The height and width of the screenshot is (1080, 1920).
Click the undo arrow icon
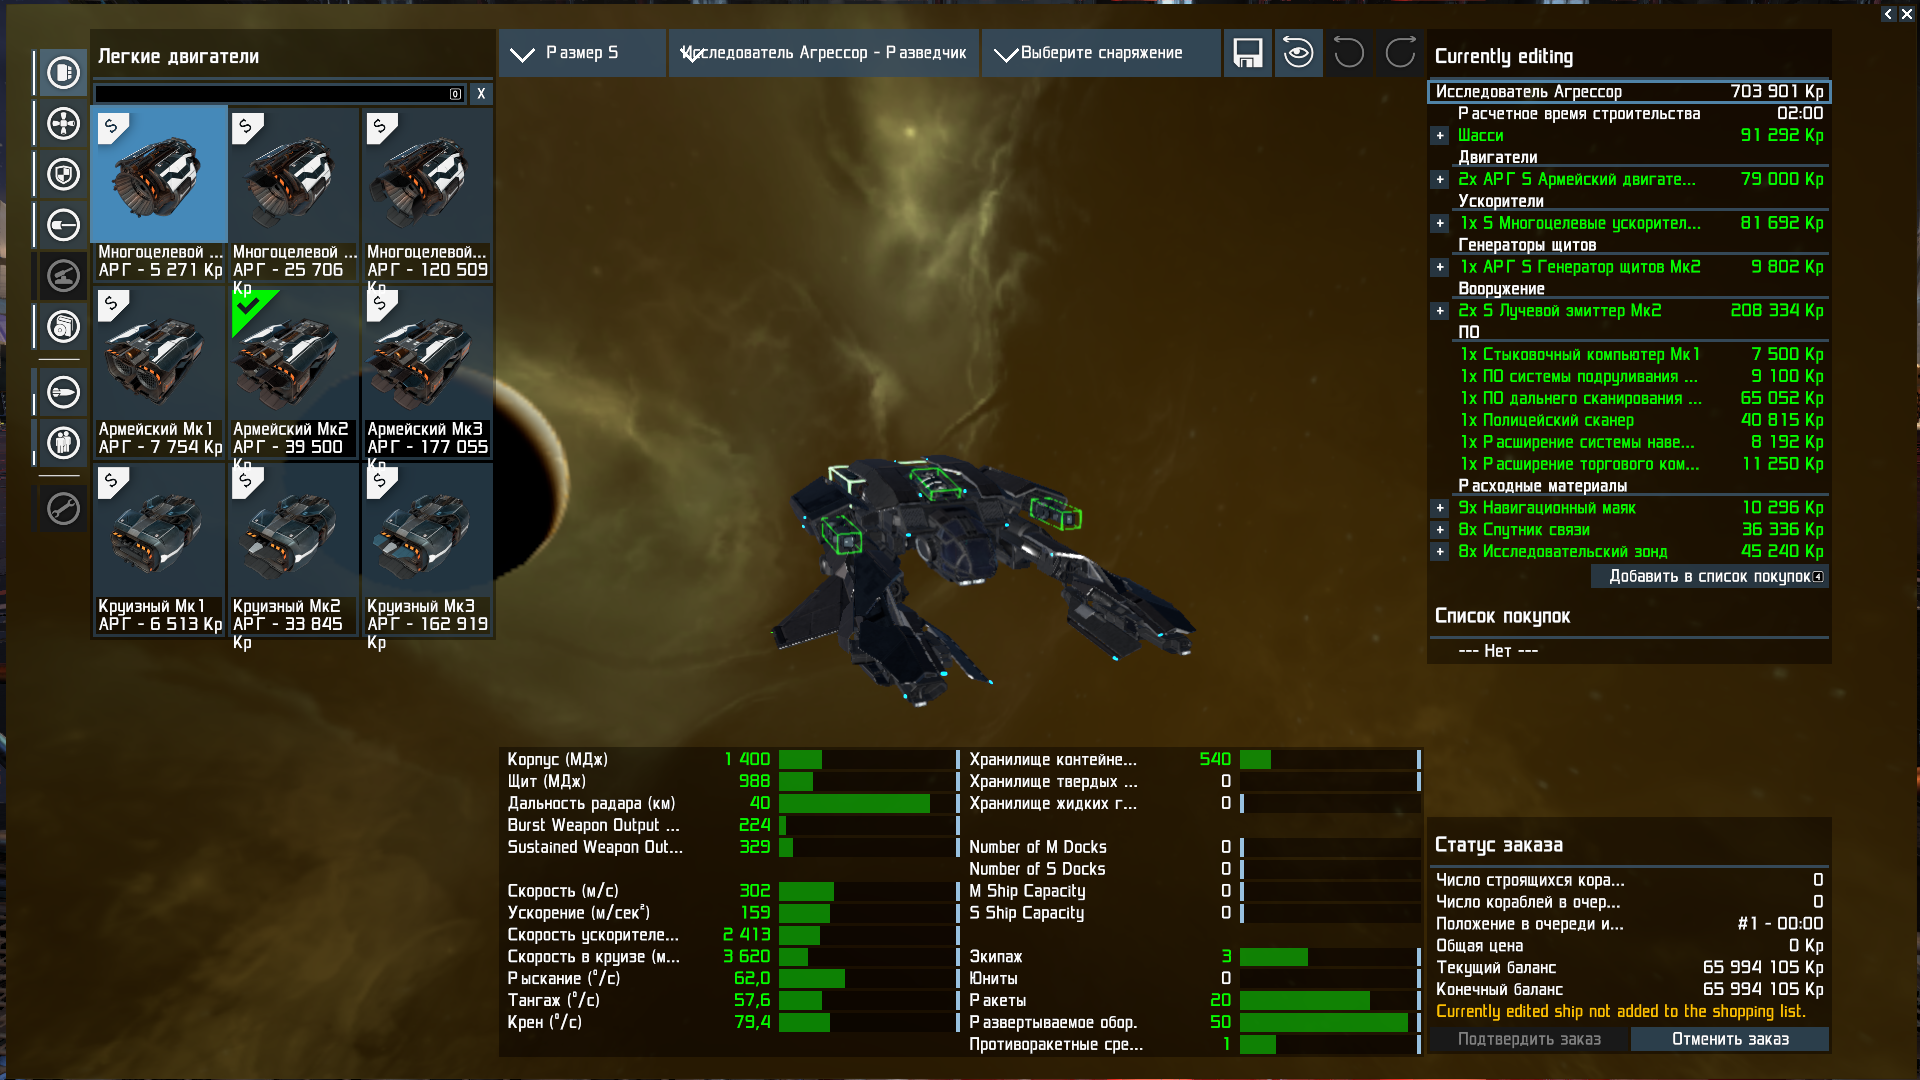[x=1349, y=53]
